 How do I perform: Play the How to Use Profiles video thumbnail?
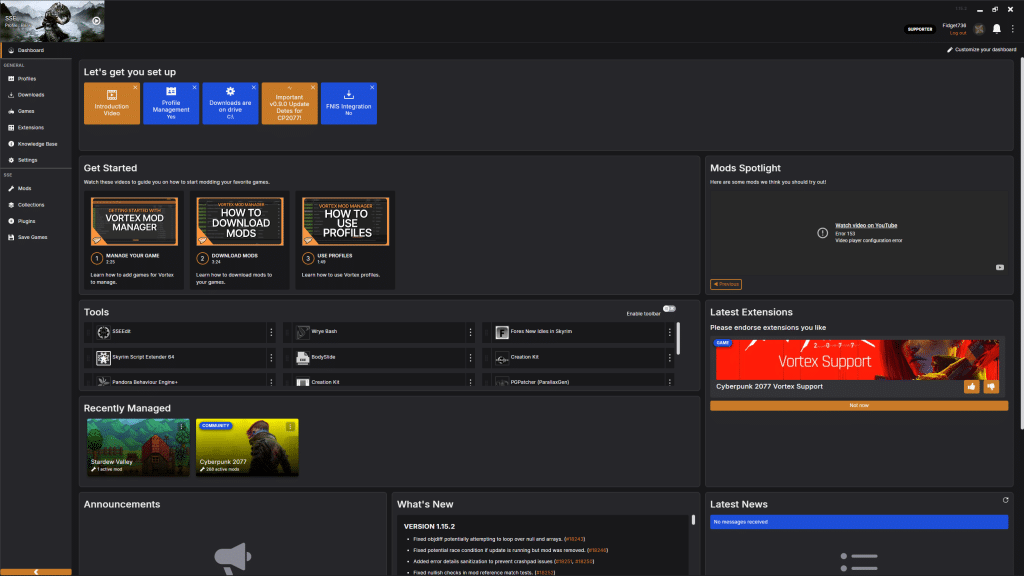point(345,221)
